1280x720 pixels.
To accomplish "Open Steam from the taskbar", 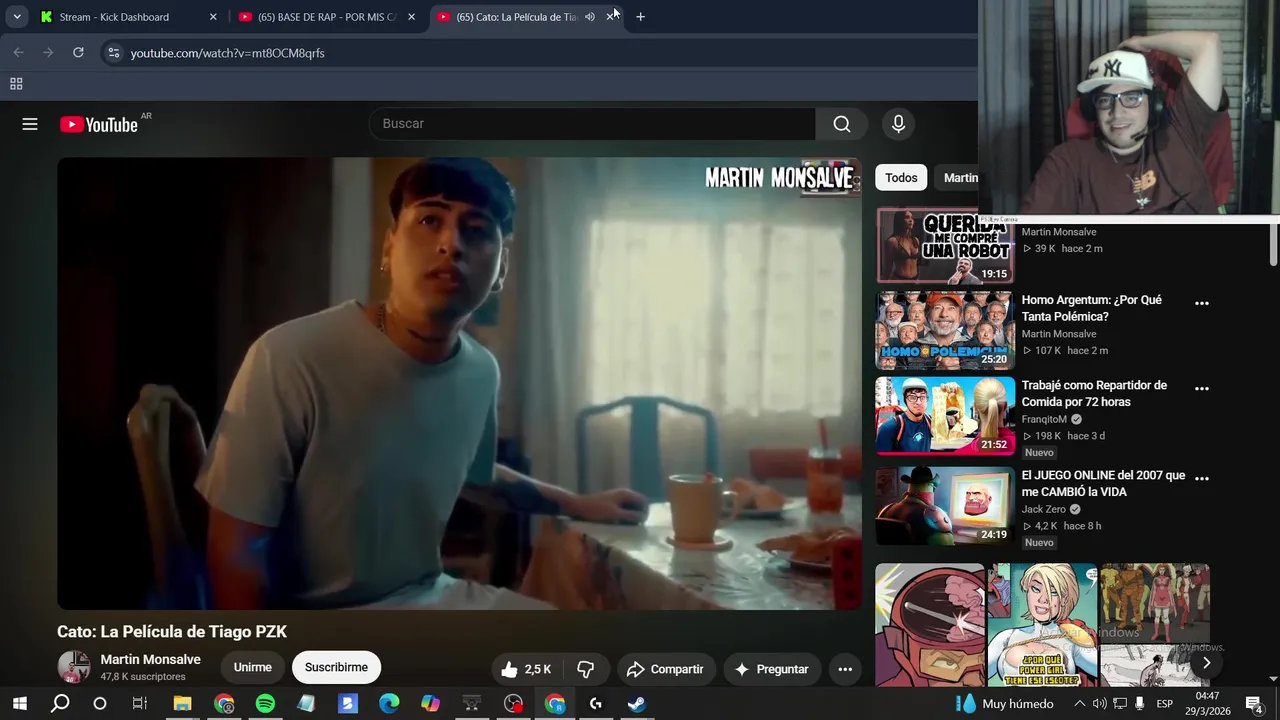I will [637, 704].
